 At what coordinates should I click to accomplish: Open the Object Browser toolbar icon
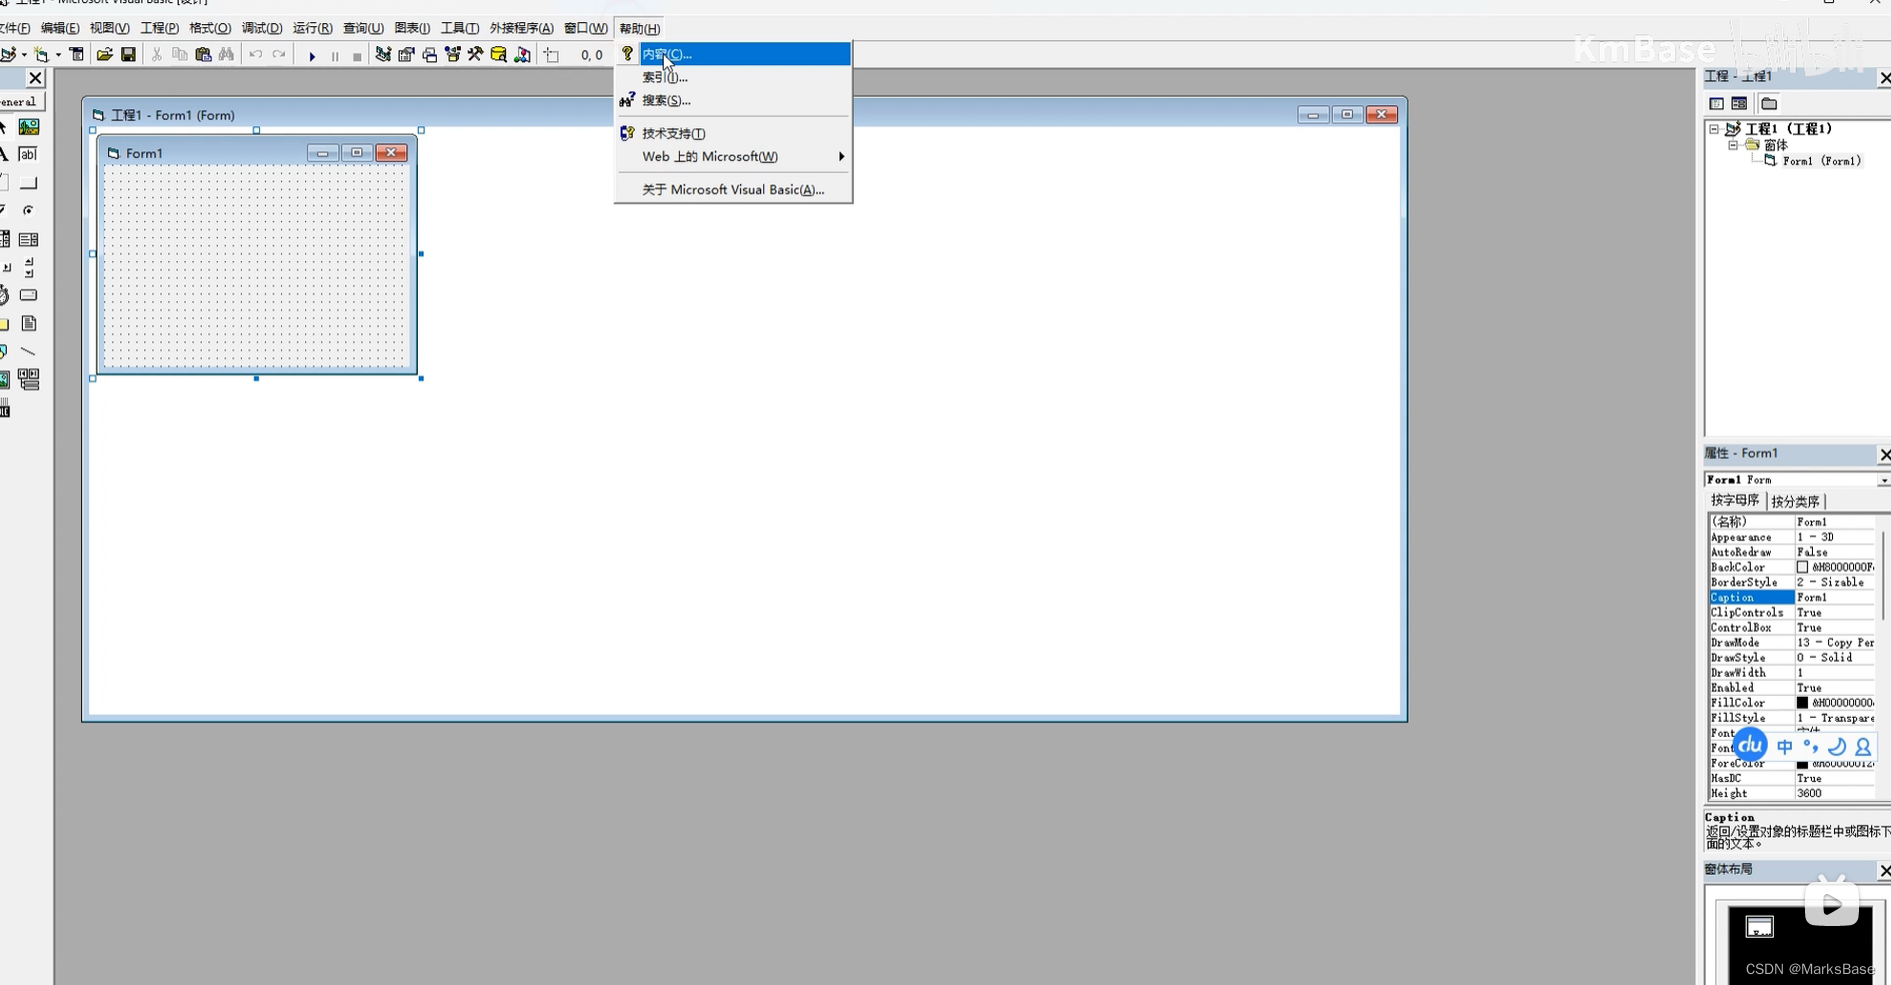coord(453,55)
